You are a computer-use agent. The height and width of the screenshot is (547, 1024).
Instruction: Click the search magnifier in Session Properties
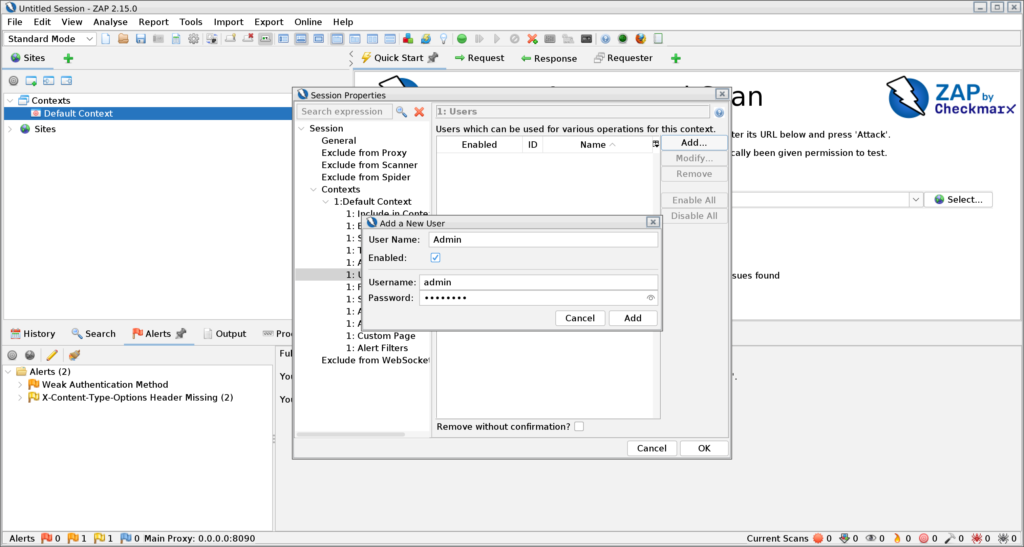tap(402, 112)
